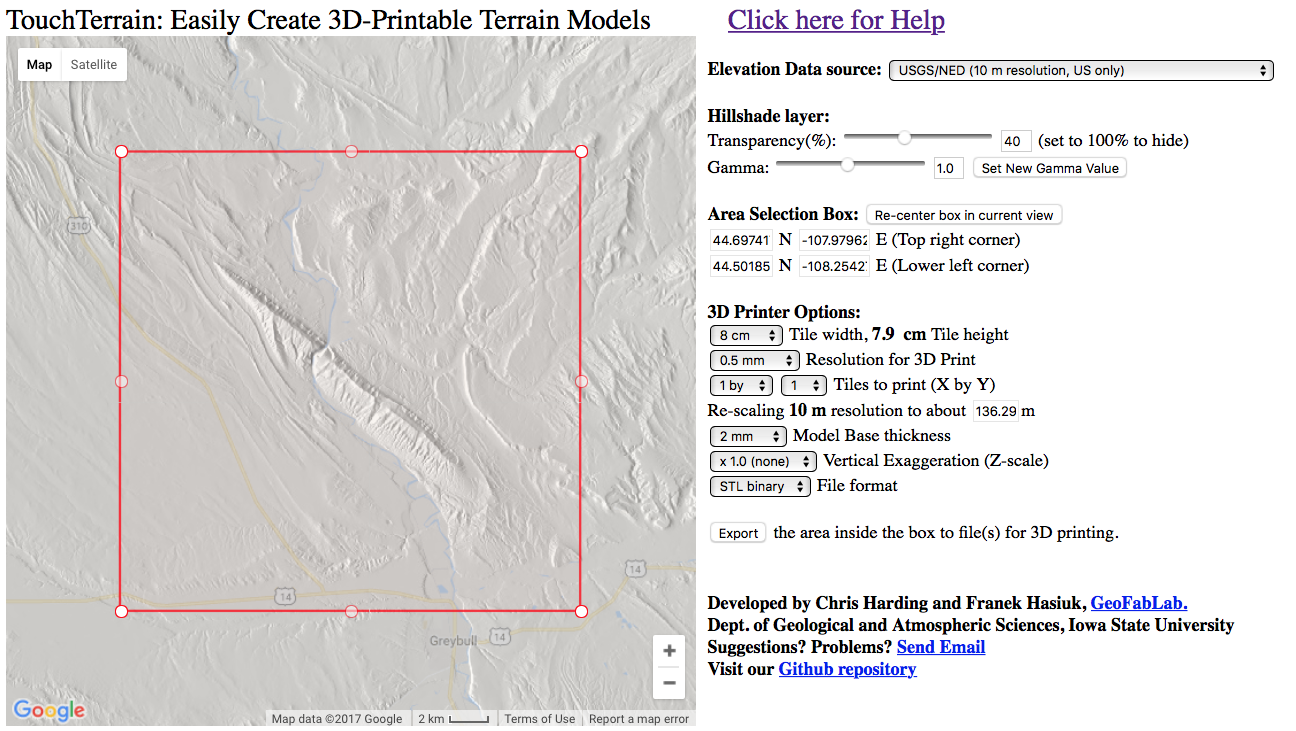The image size is (1296, 731).
Task: Click the Route 310 highway shield on the map
Action: pyautogui.click(x=79, y=227)
